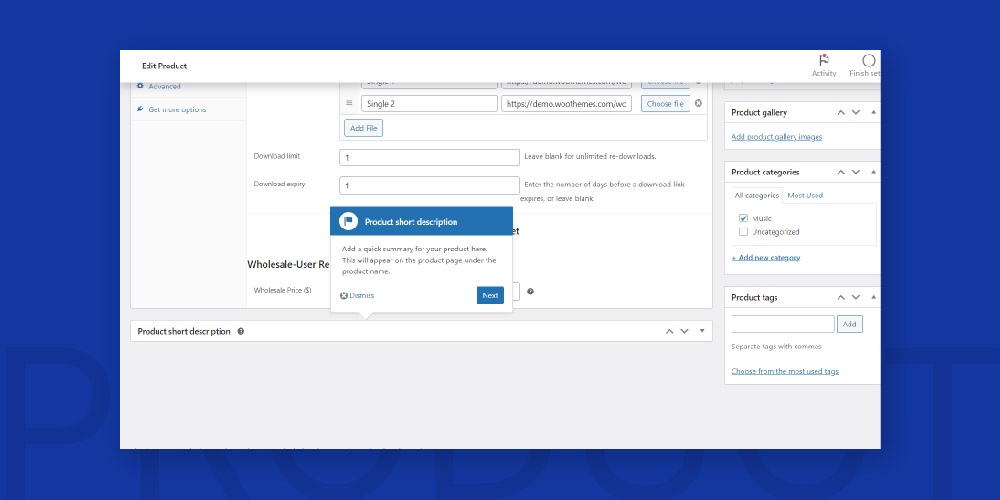This screenshot has height=500, width=1000.
Task: Move Product short description panel up
Action: tap(670, 331)
